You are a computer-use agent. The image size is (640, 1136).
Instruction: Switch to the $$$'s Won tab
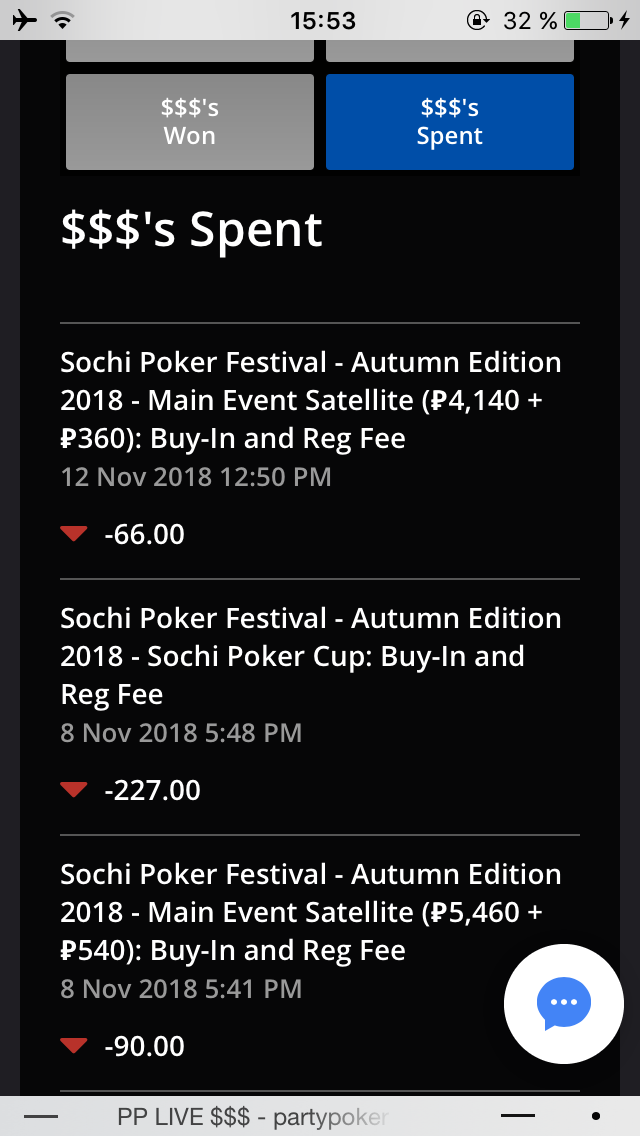click(190, 122)
